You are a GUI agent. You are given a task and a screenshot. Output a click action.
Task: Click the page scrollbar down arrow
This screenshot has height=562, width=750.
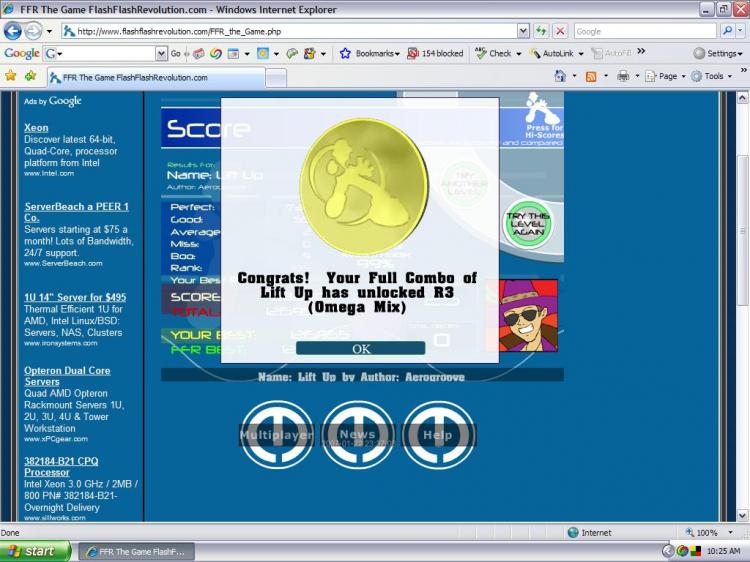coord(742,515)
